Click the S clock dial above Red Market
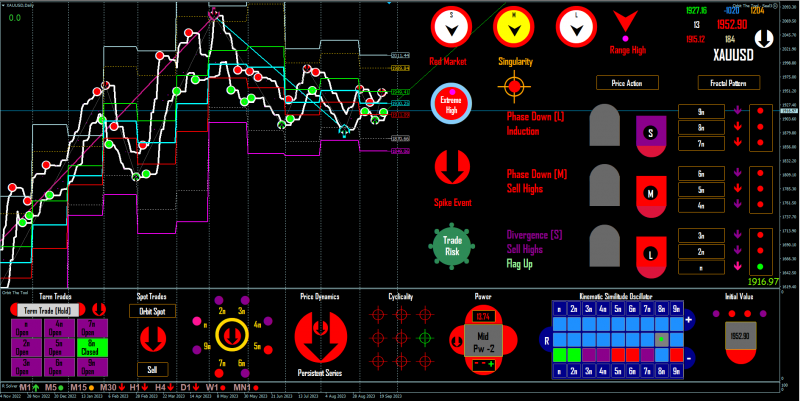800x401 pixels. [451, 27]
